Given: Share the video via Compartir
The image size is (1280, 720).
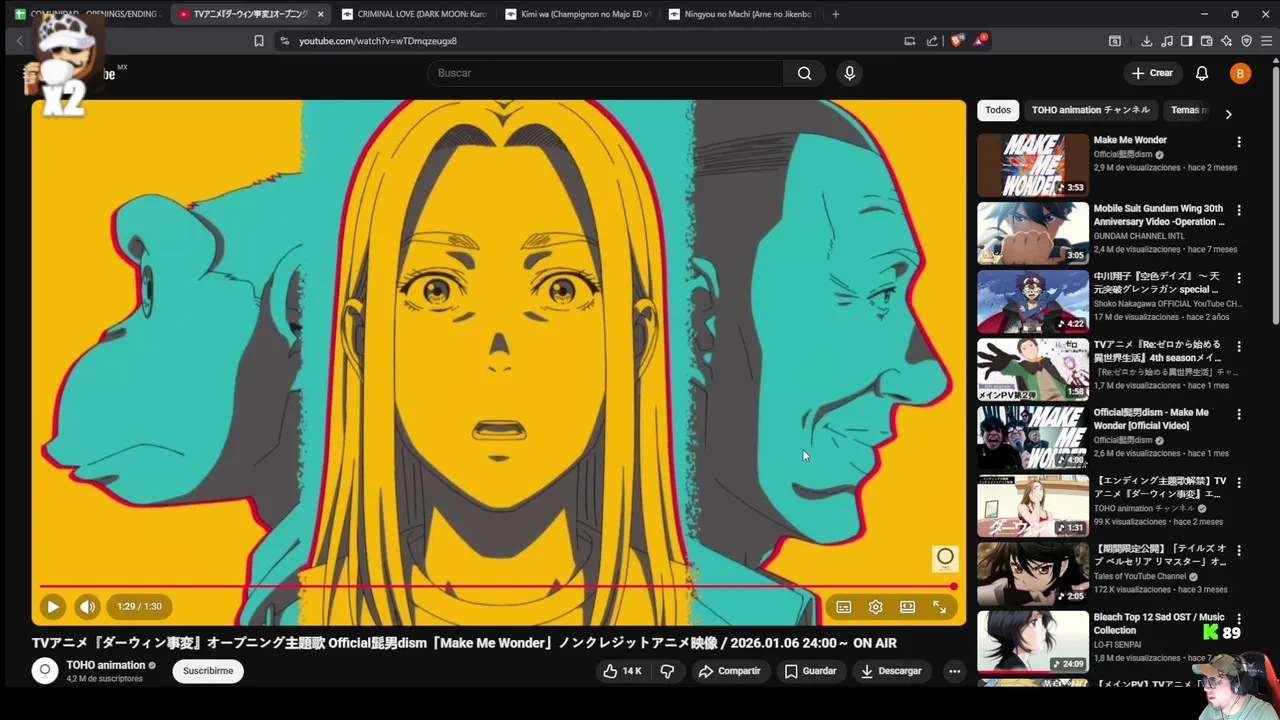Looking at the screenshot, I should (x=729, y=671).
